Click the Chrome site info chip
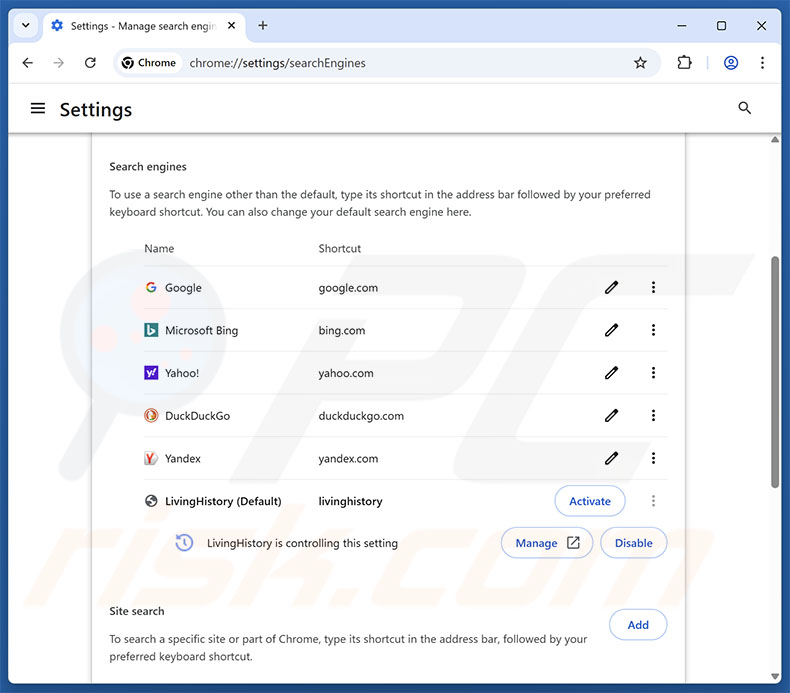The image size is (790, 693). click(149, 63)
